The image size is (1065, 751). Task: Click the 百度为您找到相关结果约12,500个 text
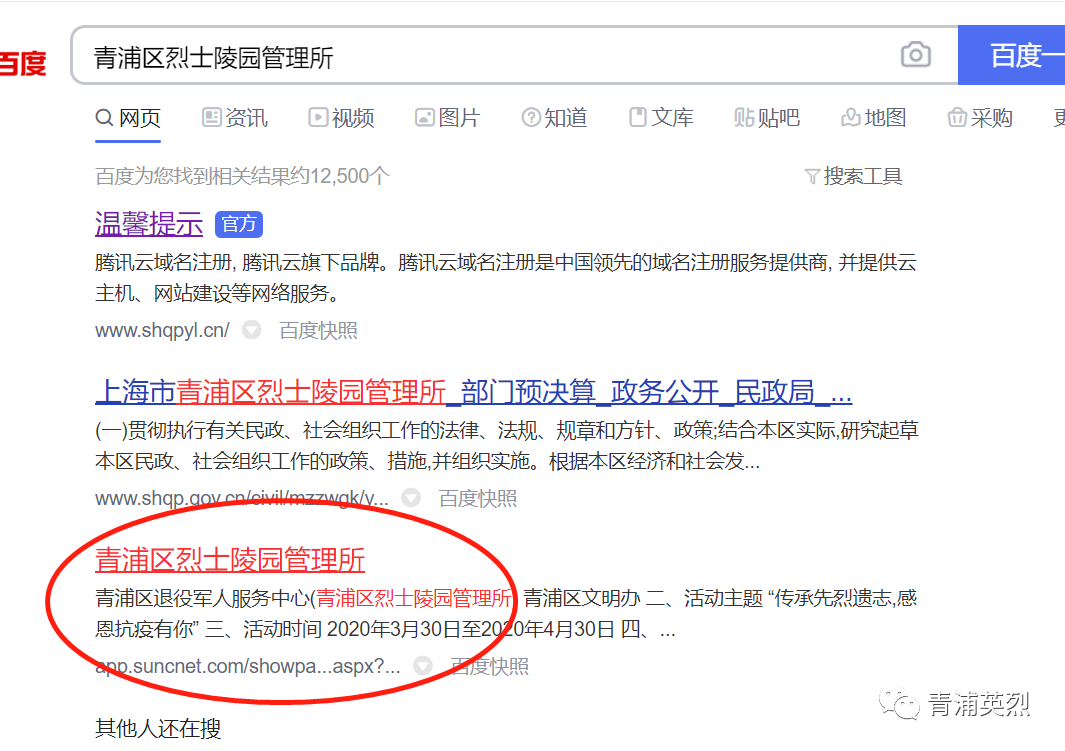tap(242, 177)
